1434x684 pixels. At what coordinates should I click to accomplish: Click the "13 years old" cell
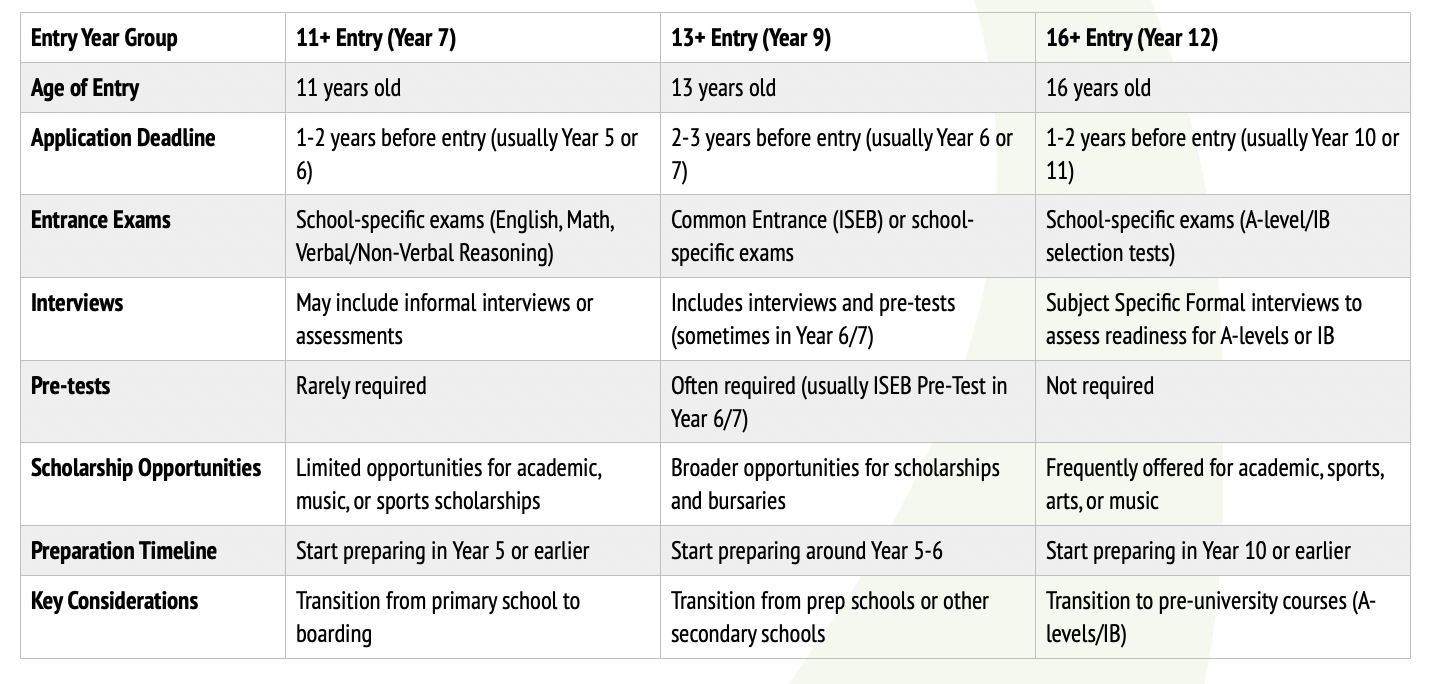pos(723,88)
